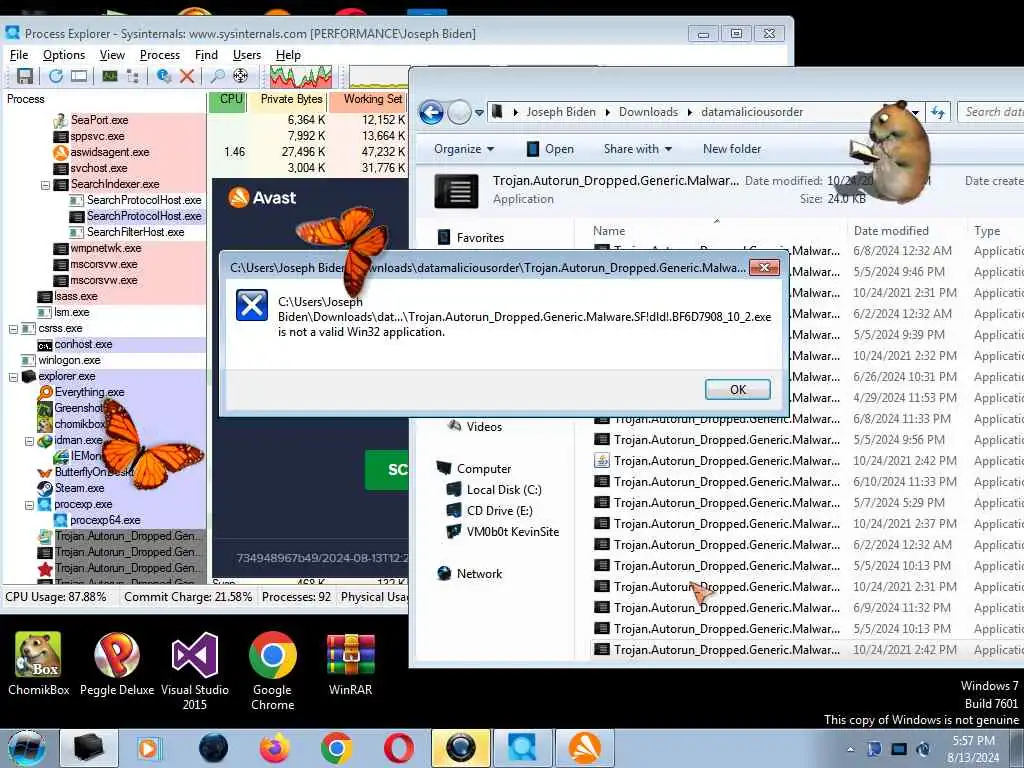
Task: Open the WinRAR desktop icon
Action: tap(351, 664)
